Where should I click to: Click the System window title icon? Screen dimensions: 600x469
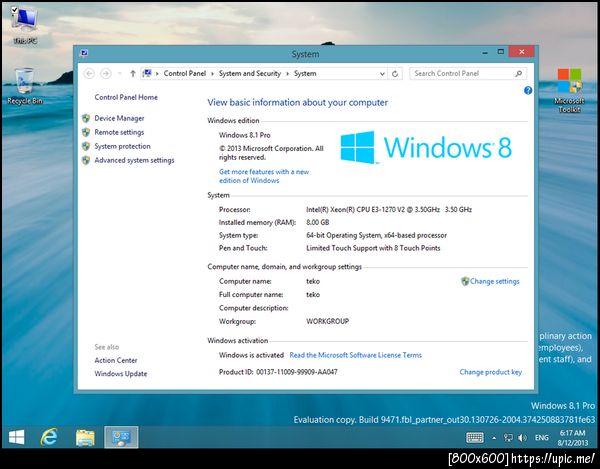[x=84, y=53]
